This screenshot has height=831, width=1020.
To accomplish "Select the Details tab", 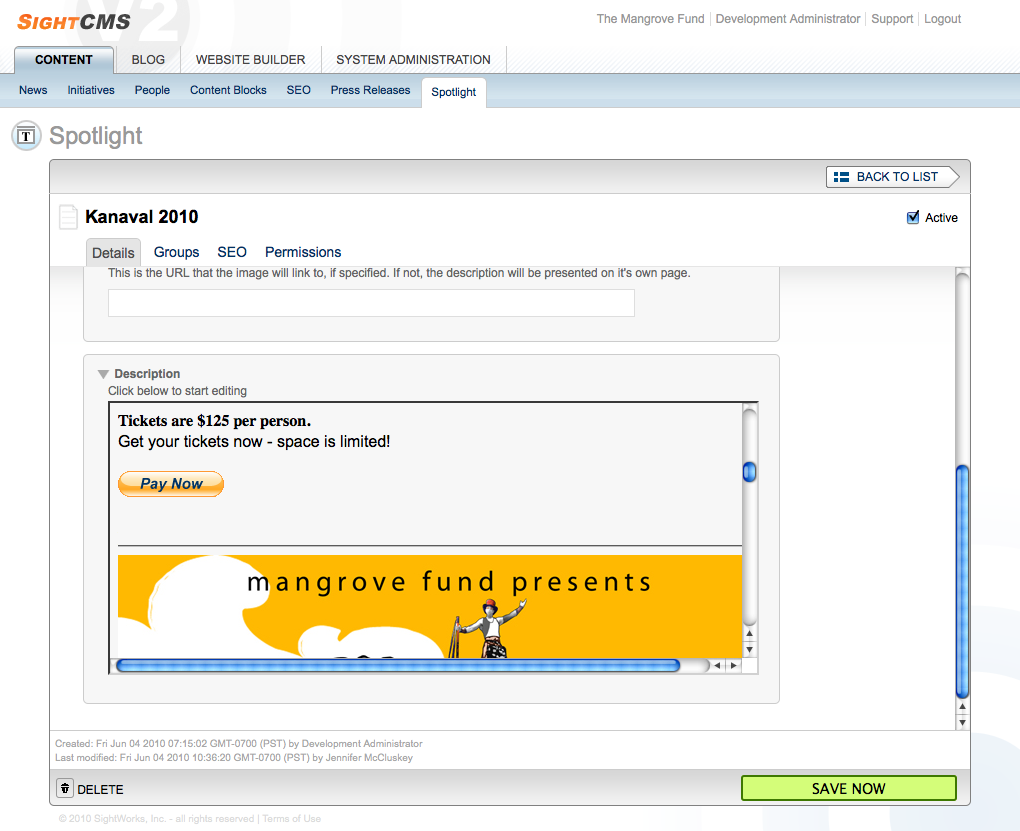I will point(113,253).
